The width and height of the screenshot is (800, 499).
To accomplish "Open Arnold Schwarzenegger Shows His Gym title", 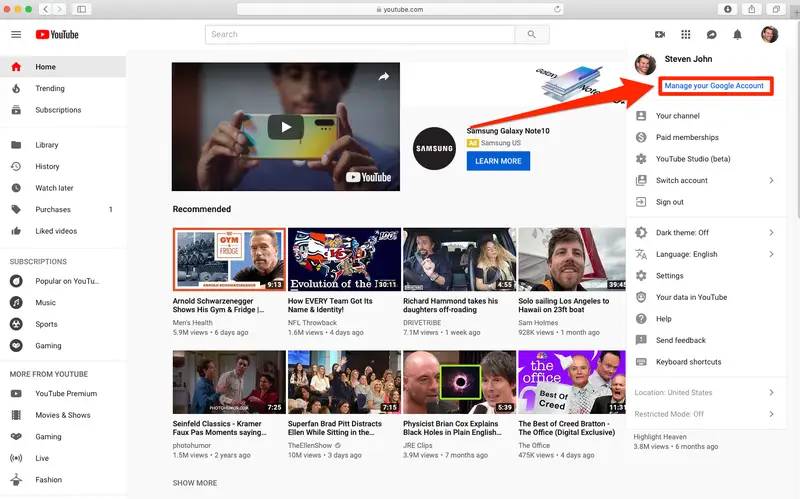I will coord(218,305).
